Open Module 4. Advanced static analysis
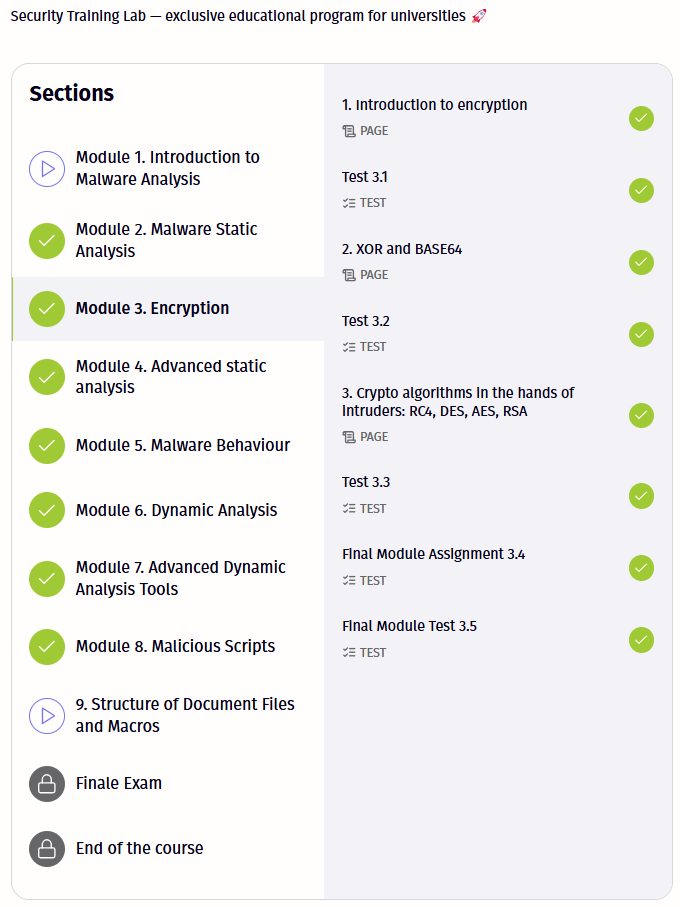680x907 pixels. pos(171,377)
